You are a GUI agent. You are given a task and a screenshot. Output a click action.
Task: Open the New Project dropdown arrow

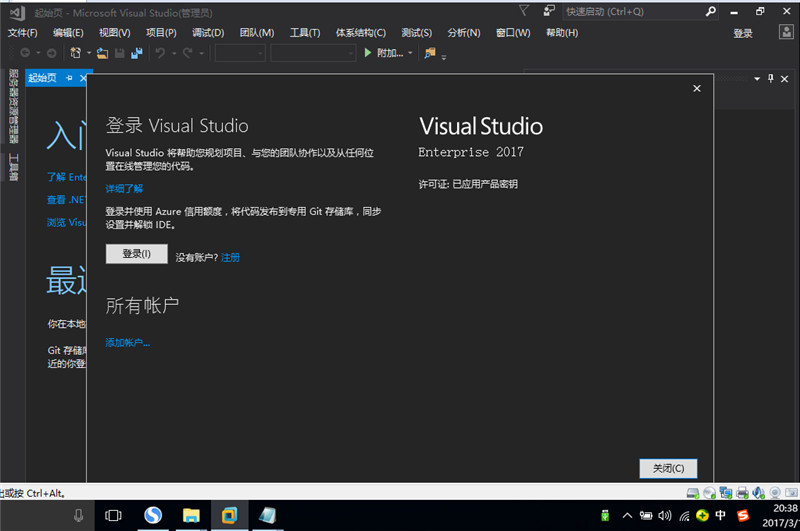(x=89, y=53)
